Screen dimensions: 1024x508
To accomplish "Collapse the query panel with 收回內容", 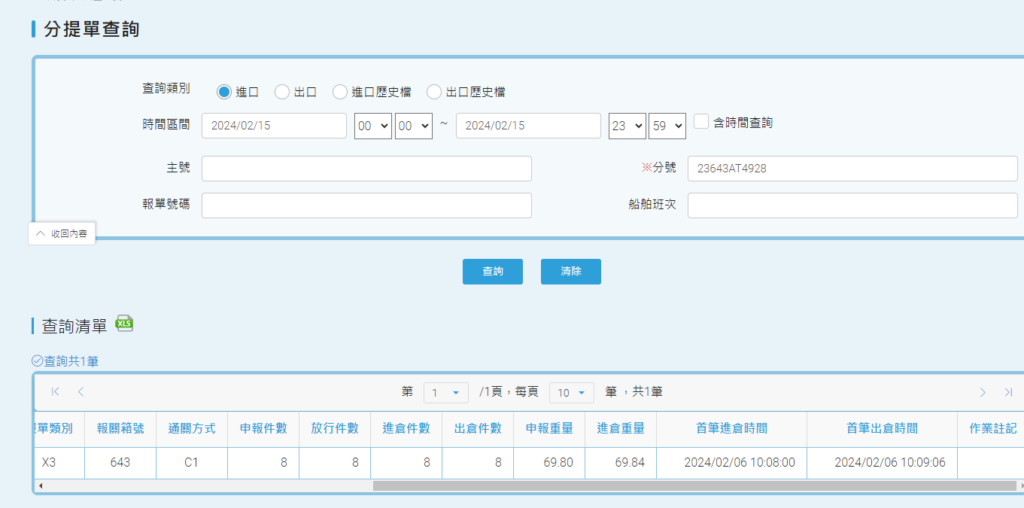I will click(x=62, y=233).
